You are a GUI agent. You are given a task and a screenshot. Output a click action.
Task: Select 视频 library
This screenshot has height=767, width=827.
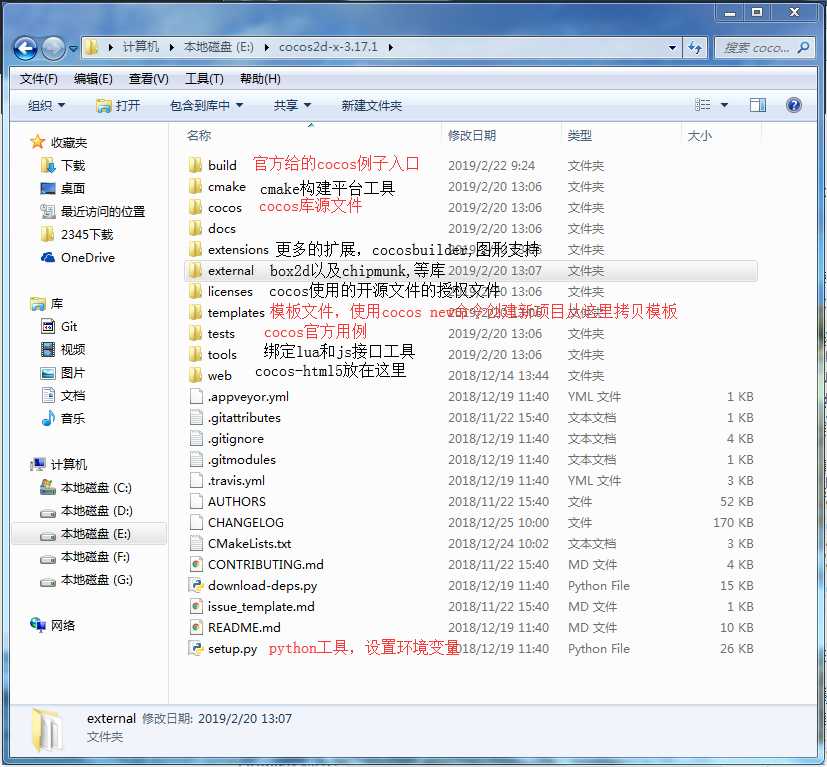pos(63,349)
